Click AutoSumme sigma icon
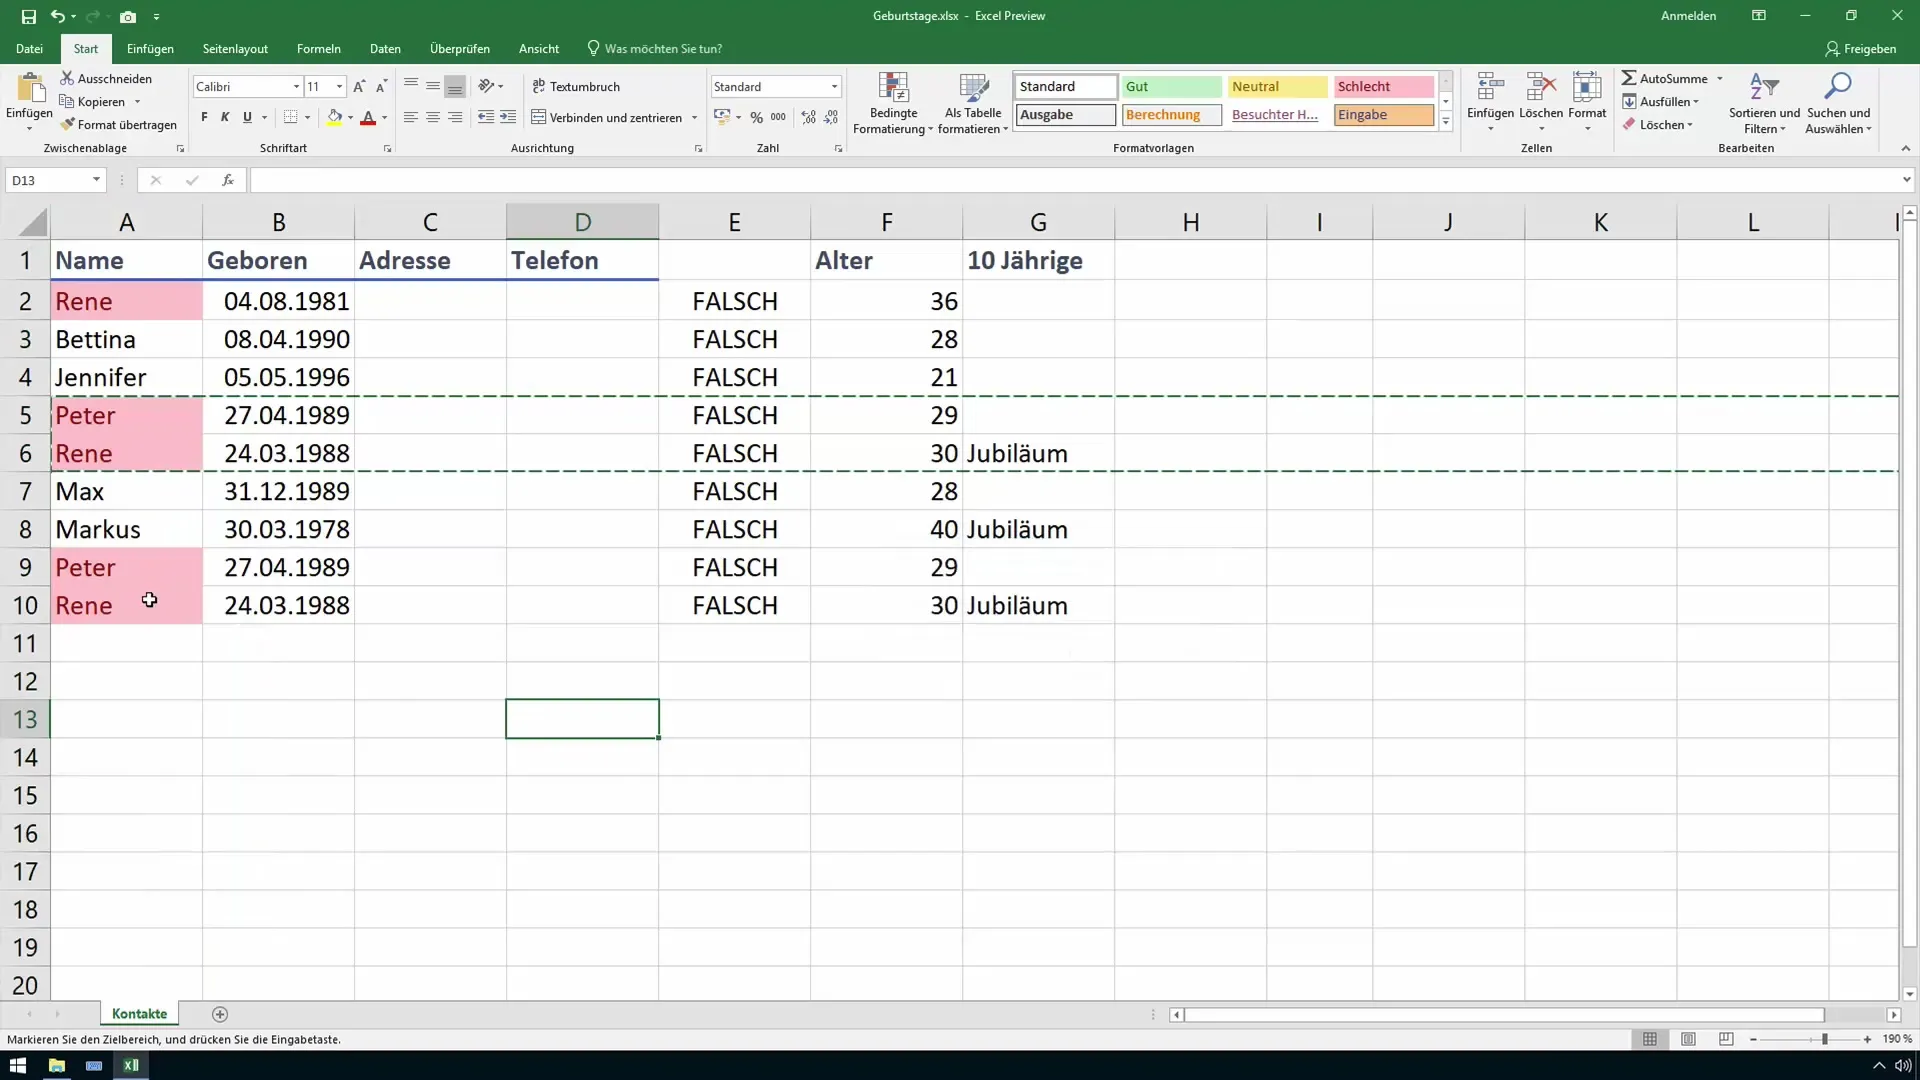The image size is (1920, 1080). [1630, 78]
